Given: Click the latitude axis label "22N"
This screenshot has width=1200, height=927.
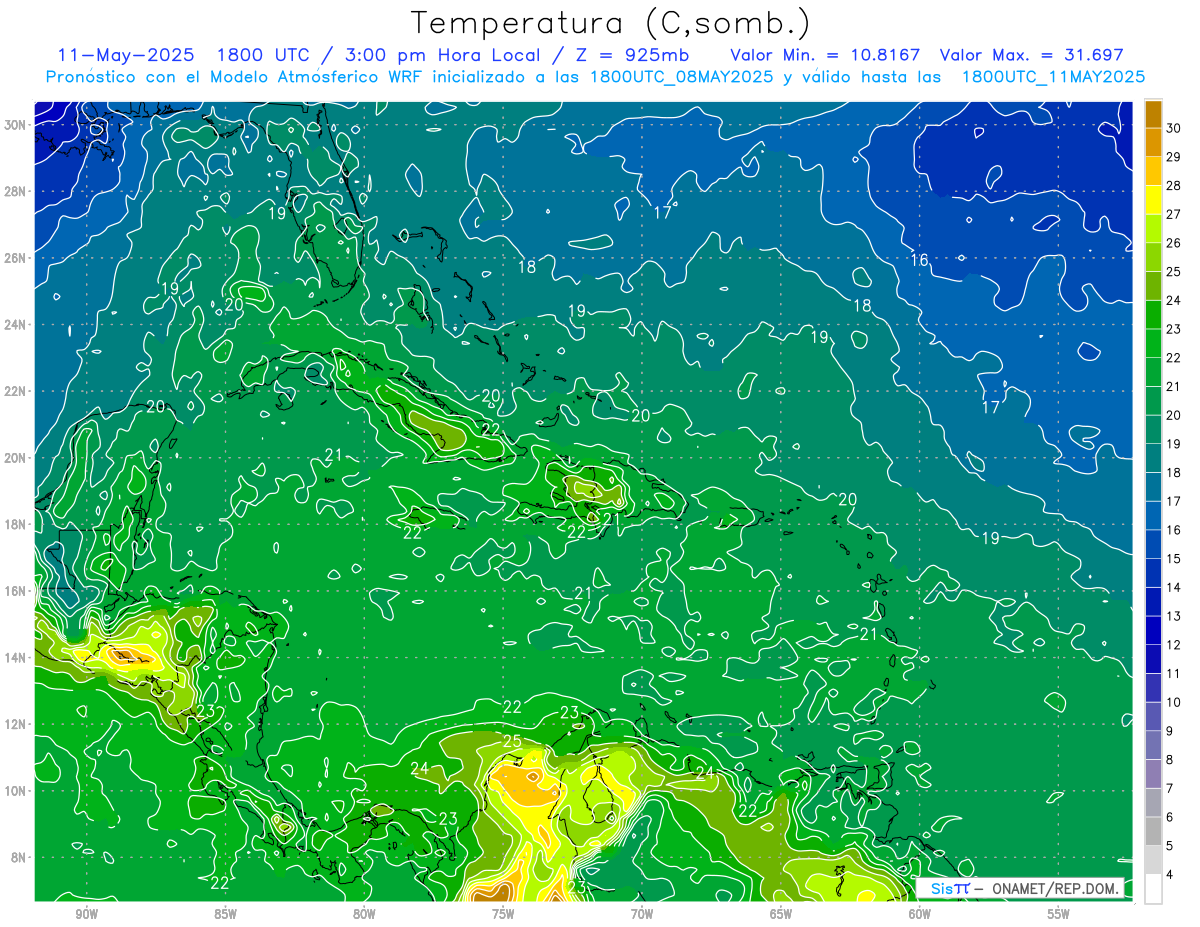Looking at the screenshot, I should pos(15,391).
